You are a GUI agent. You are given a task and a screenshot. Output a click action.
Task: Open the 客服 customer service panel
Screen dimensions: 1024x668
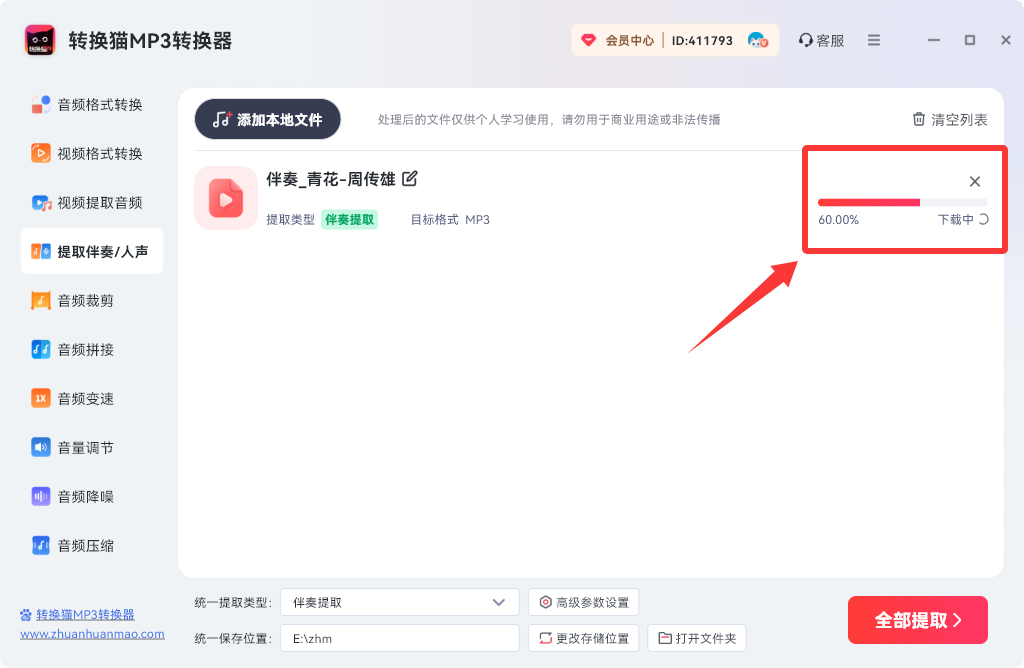pos(820,40)
